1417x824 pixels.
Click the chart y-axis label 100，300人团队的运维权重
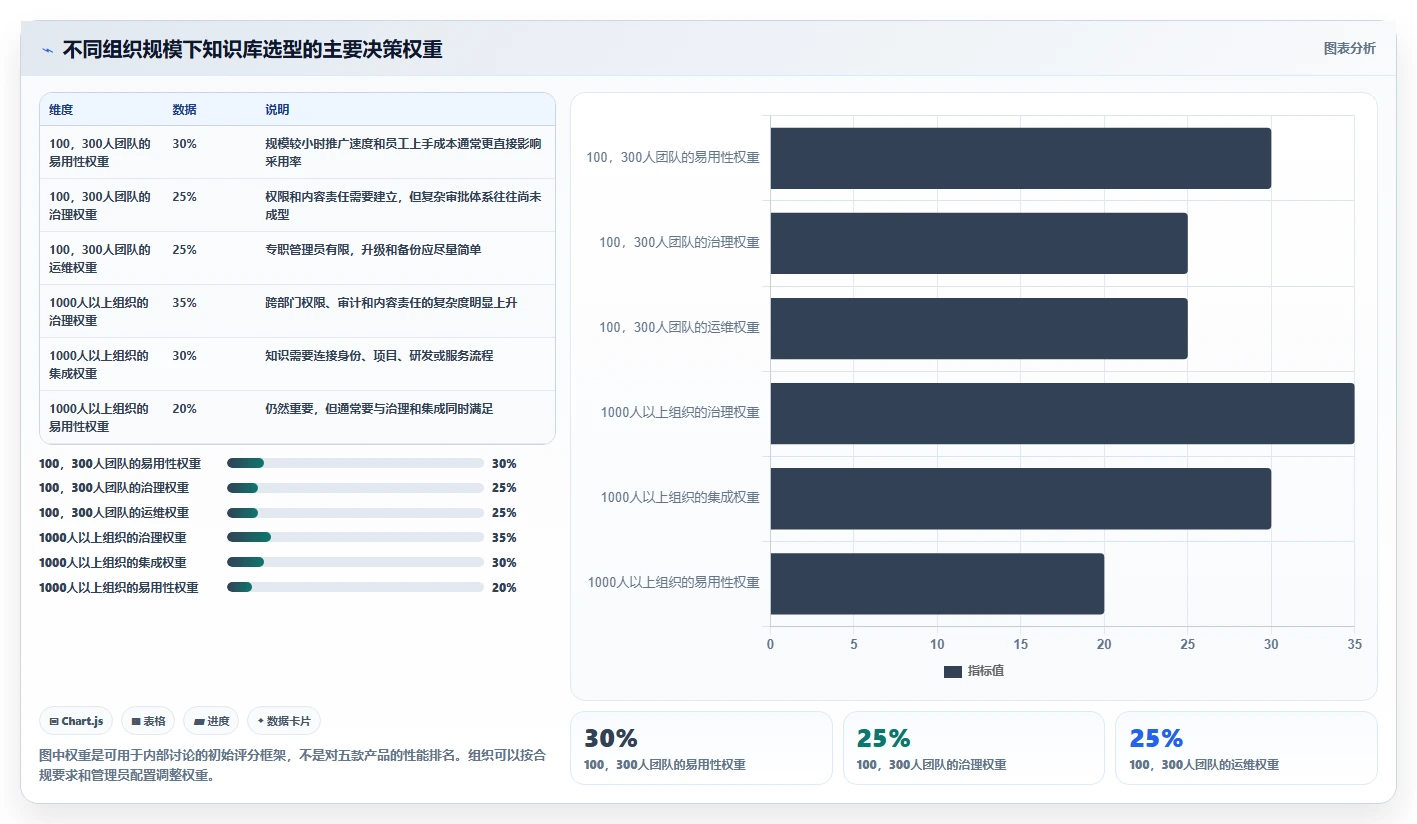(x=680, y=327)
